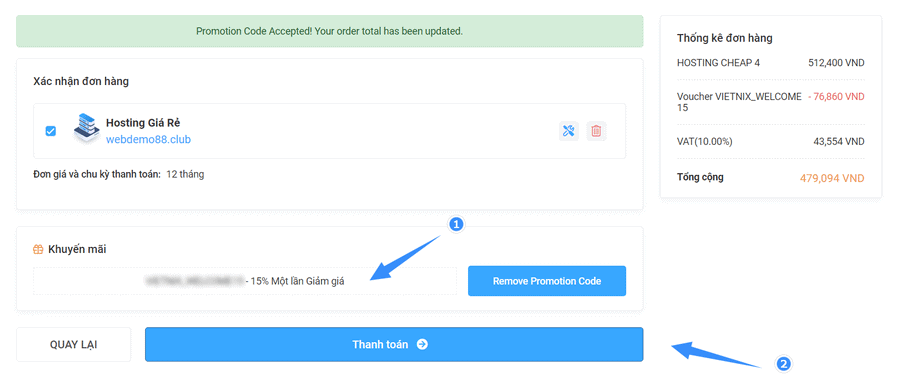Click the Xác nhận đơn hàng heading

(81, 81)
